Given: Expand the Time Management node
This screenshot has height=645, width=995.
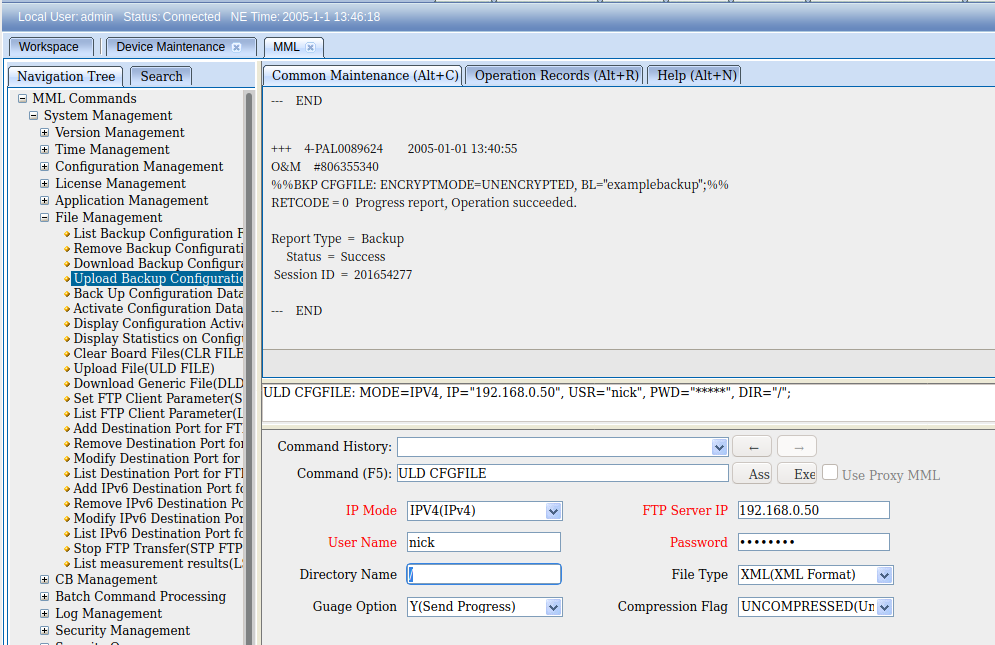Looking at the screenshot, I should [x=44, y=150].
